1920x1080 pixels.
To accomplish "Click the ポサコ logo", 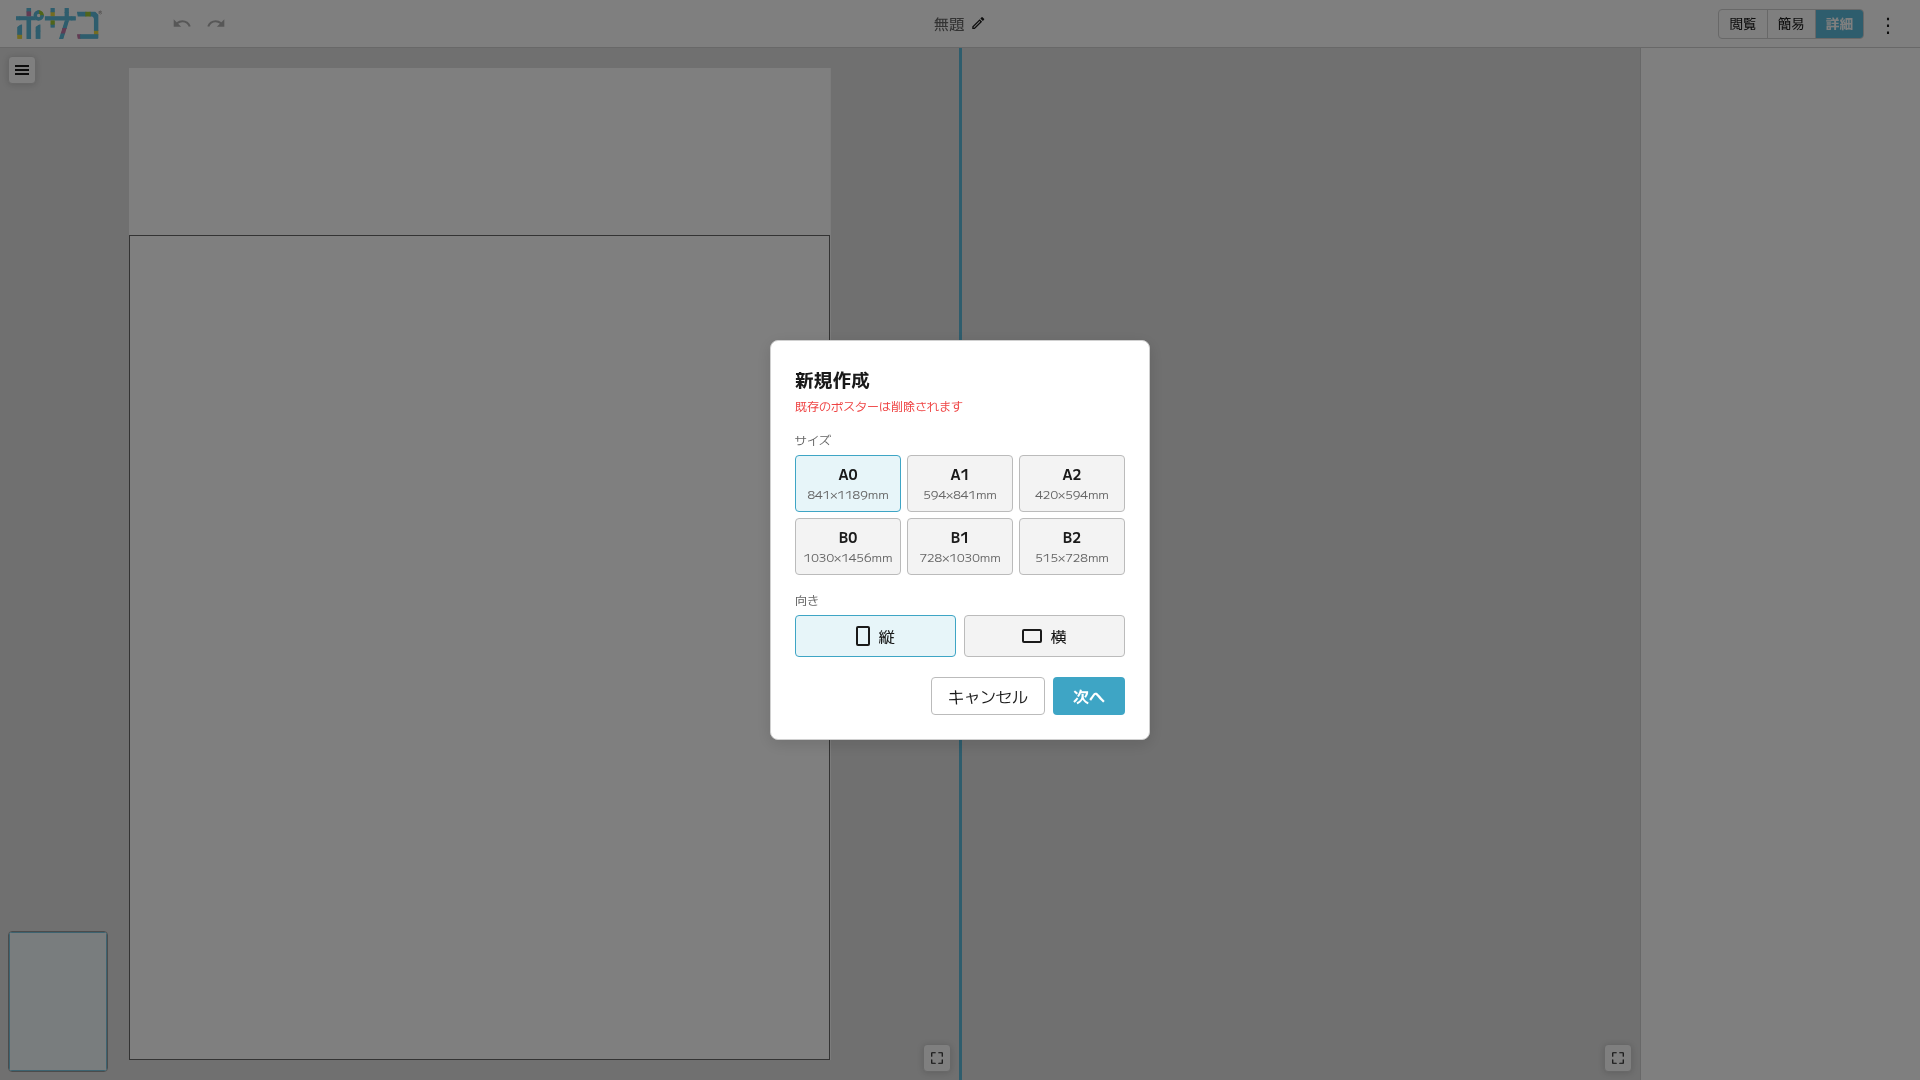I will pos(58,24).
